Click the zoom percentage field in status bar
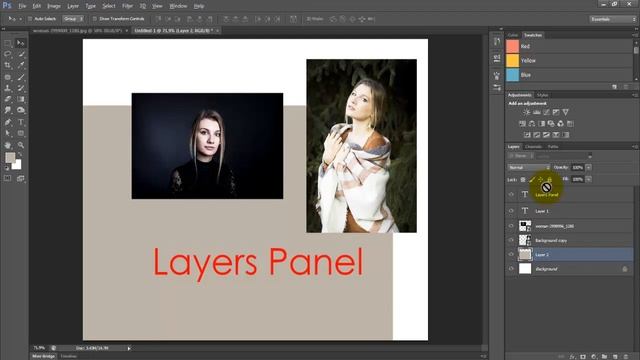Screen dimensions: 640x360 (x=39, y=348)
